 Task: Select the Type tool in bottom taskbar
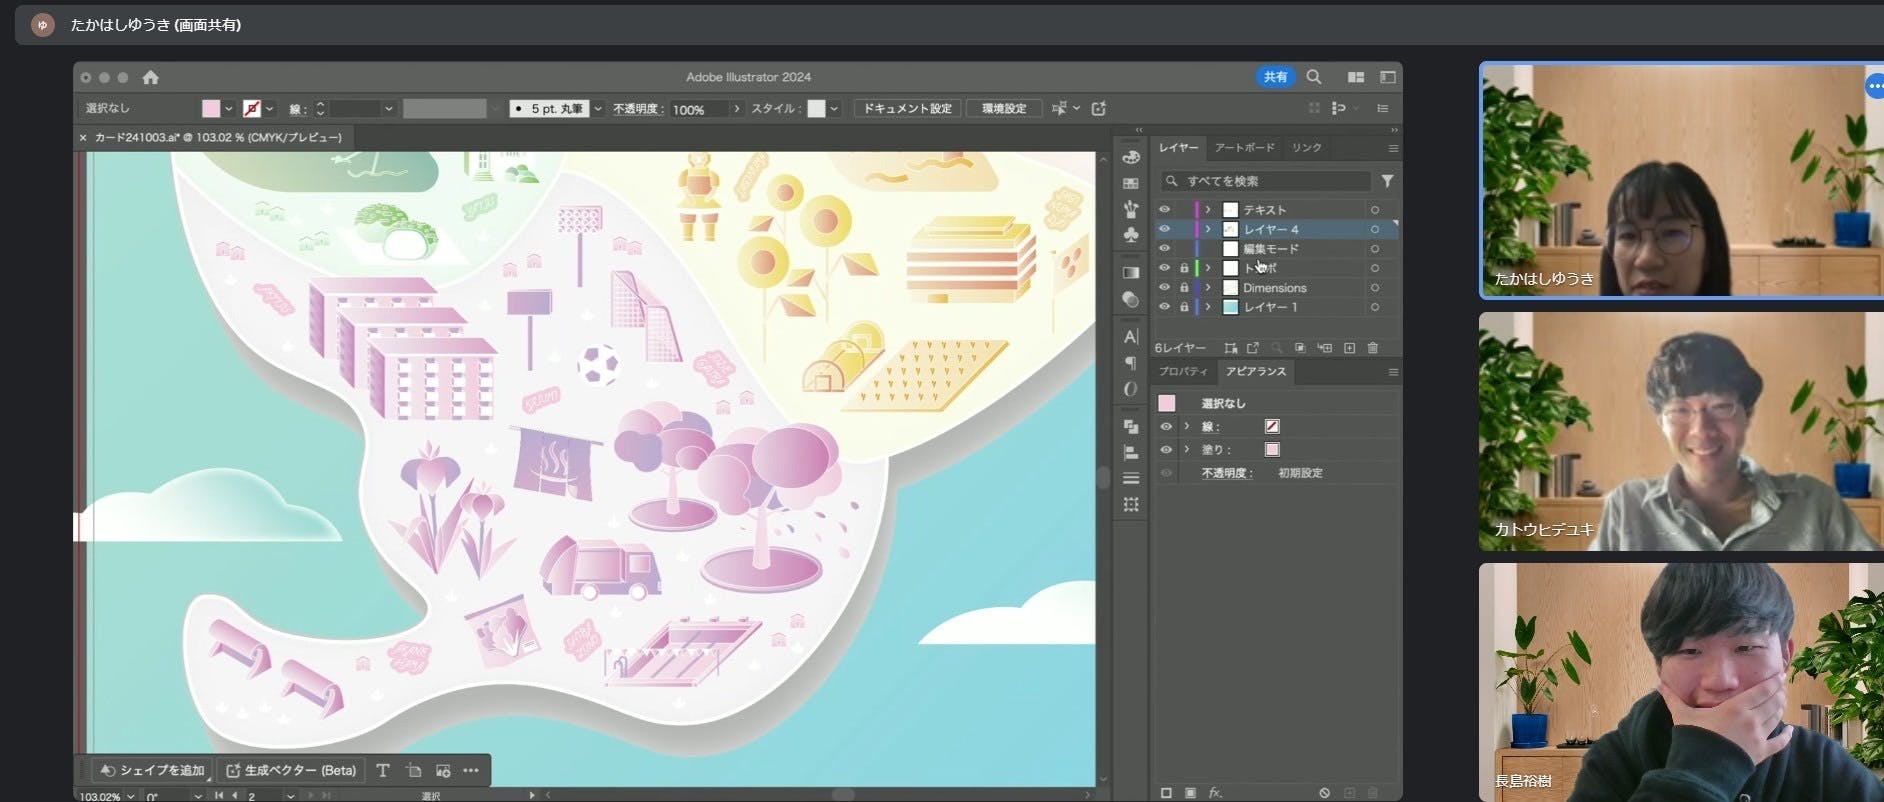pos(383,770)
